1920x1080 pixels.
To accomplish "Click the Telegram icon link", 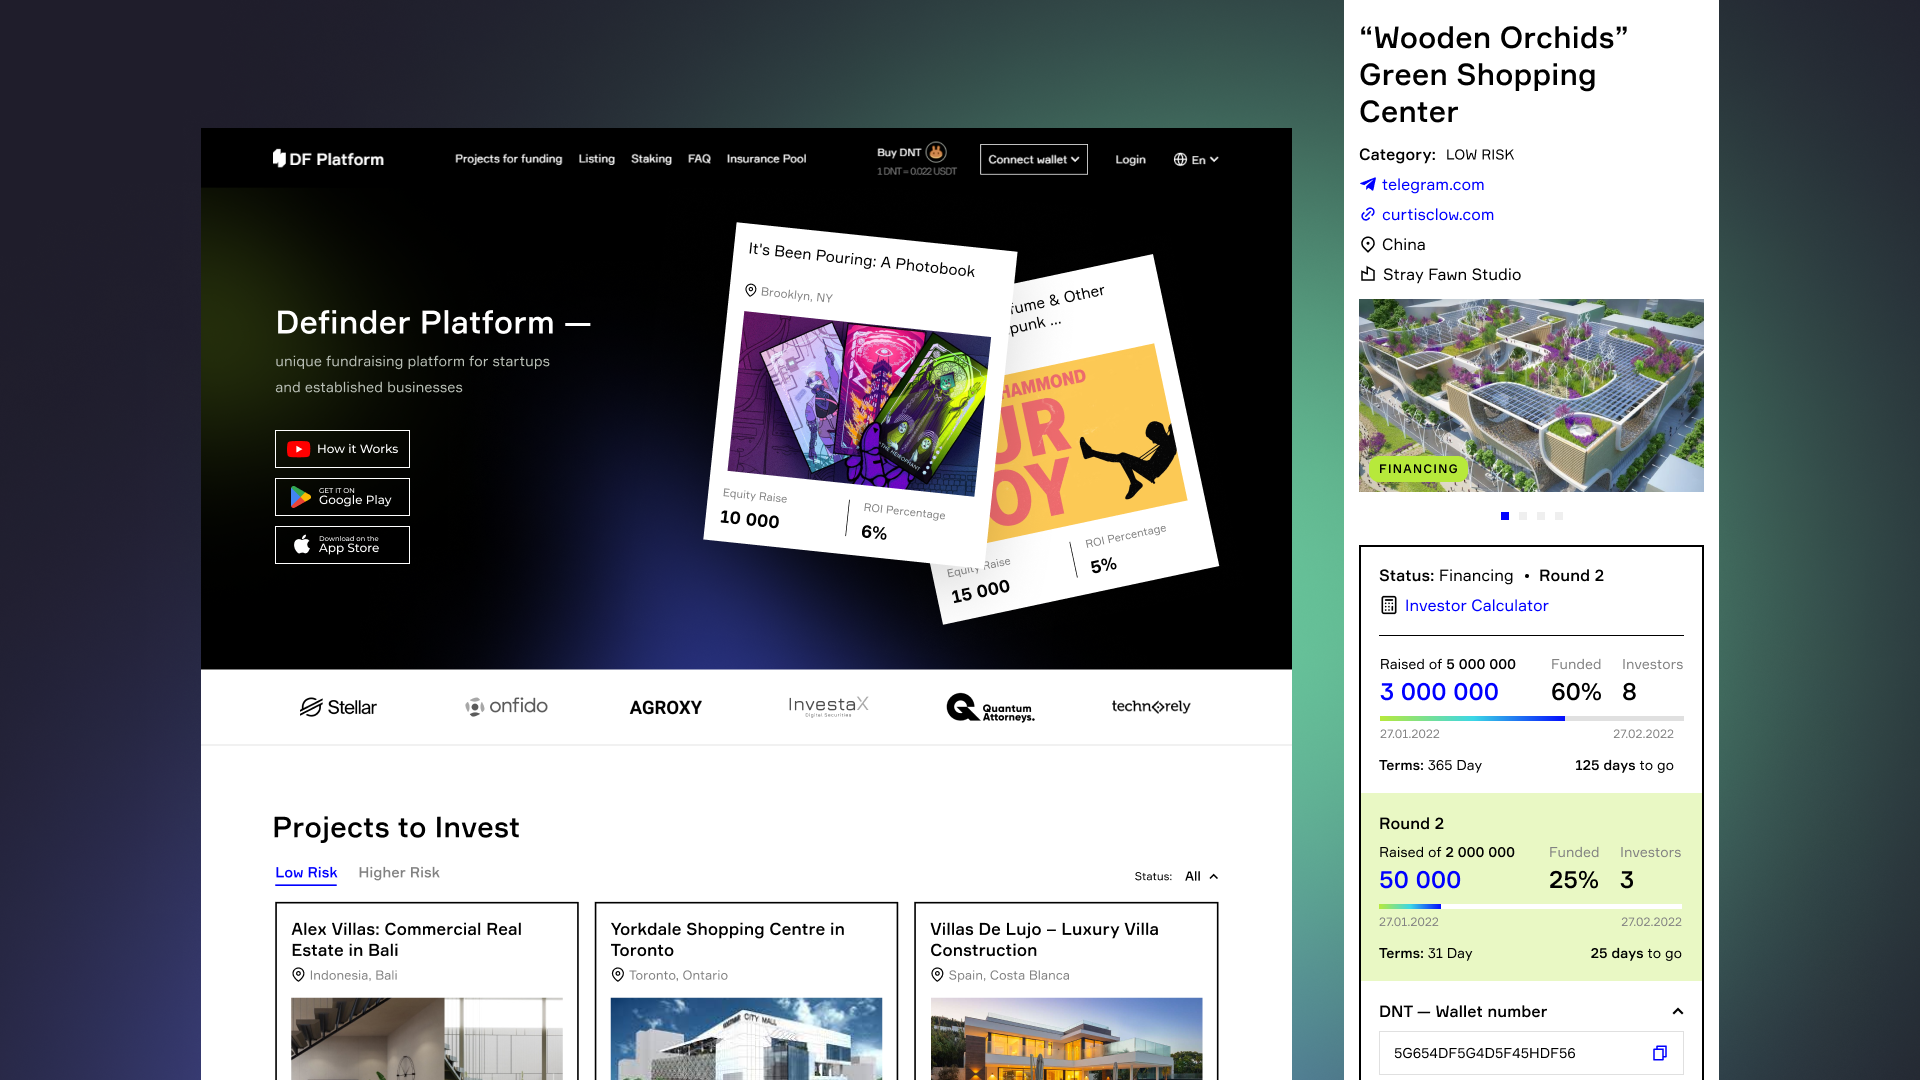I will (1367, 185).
